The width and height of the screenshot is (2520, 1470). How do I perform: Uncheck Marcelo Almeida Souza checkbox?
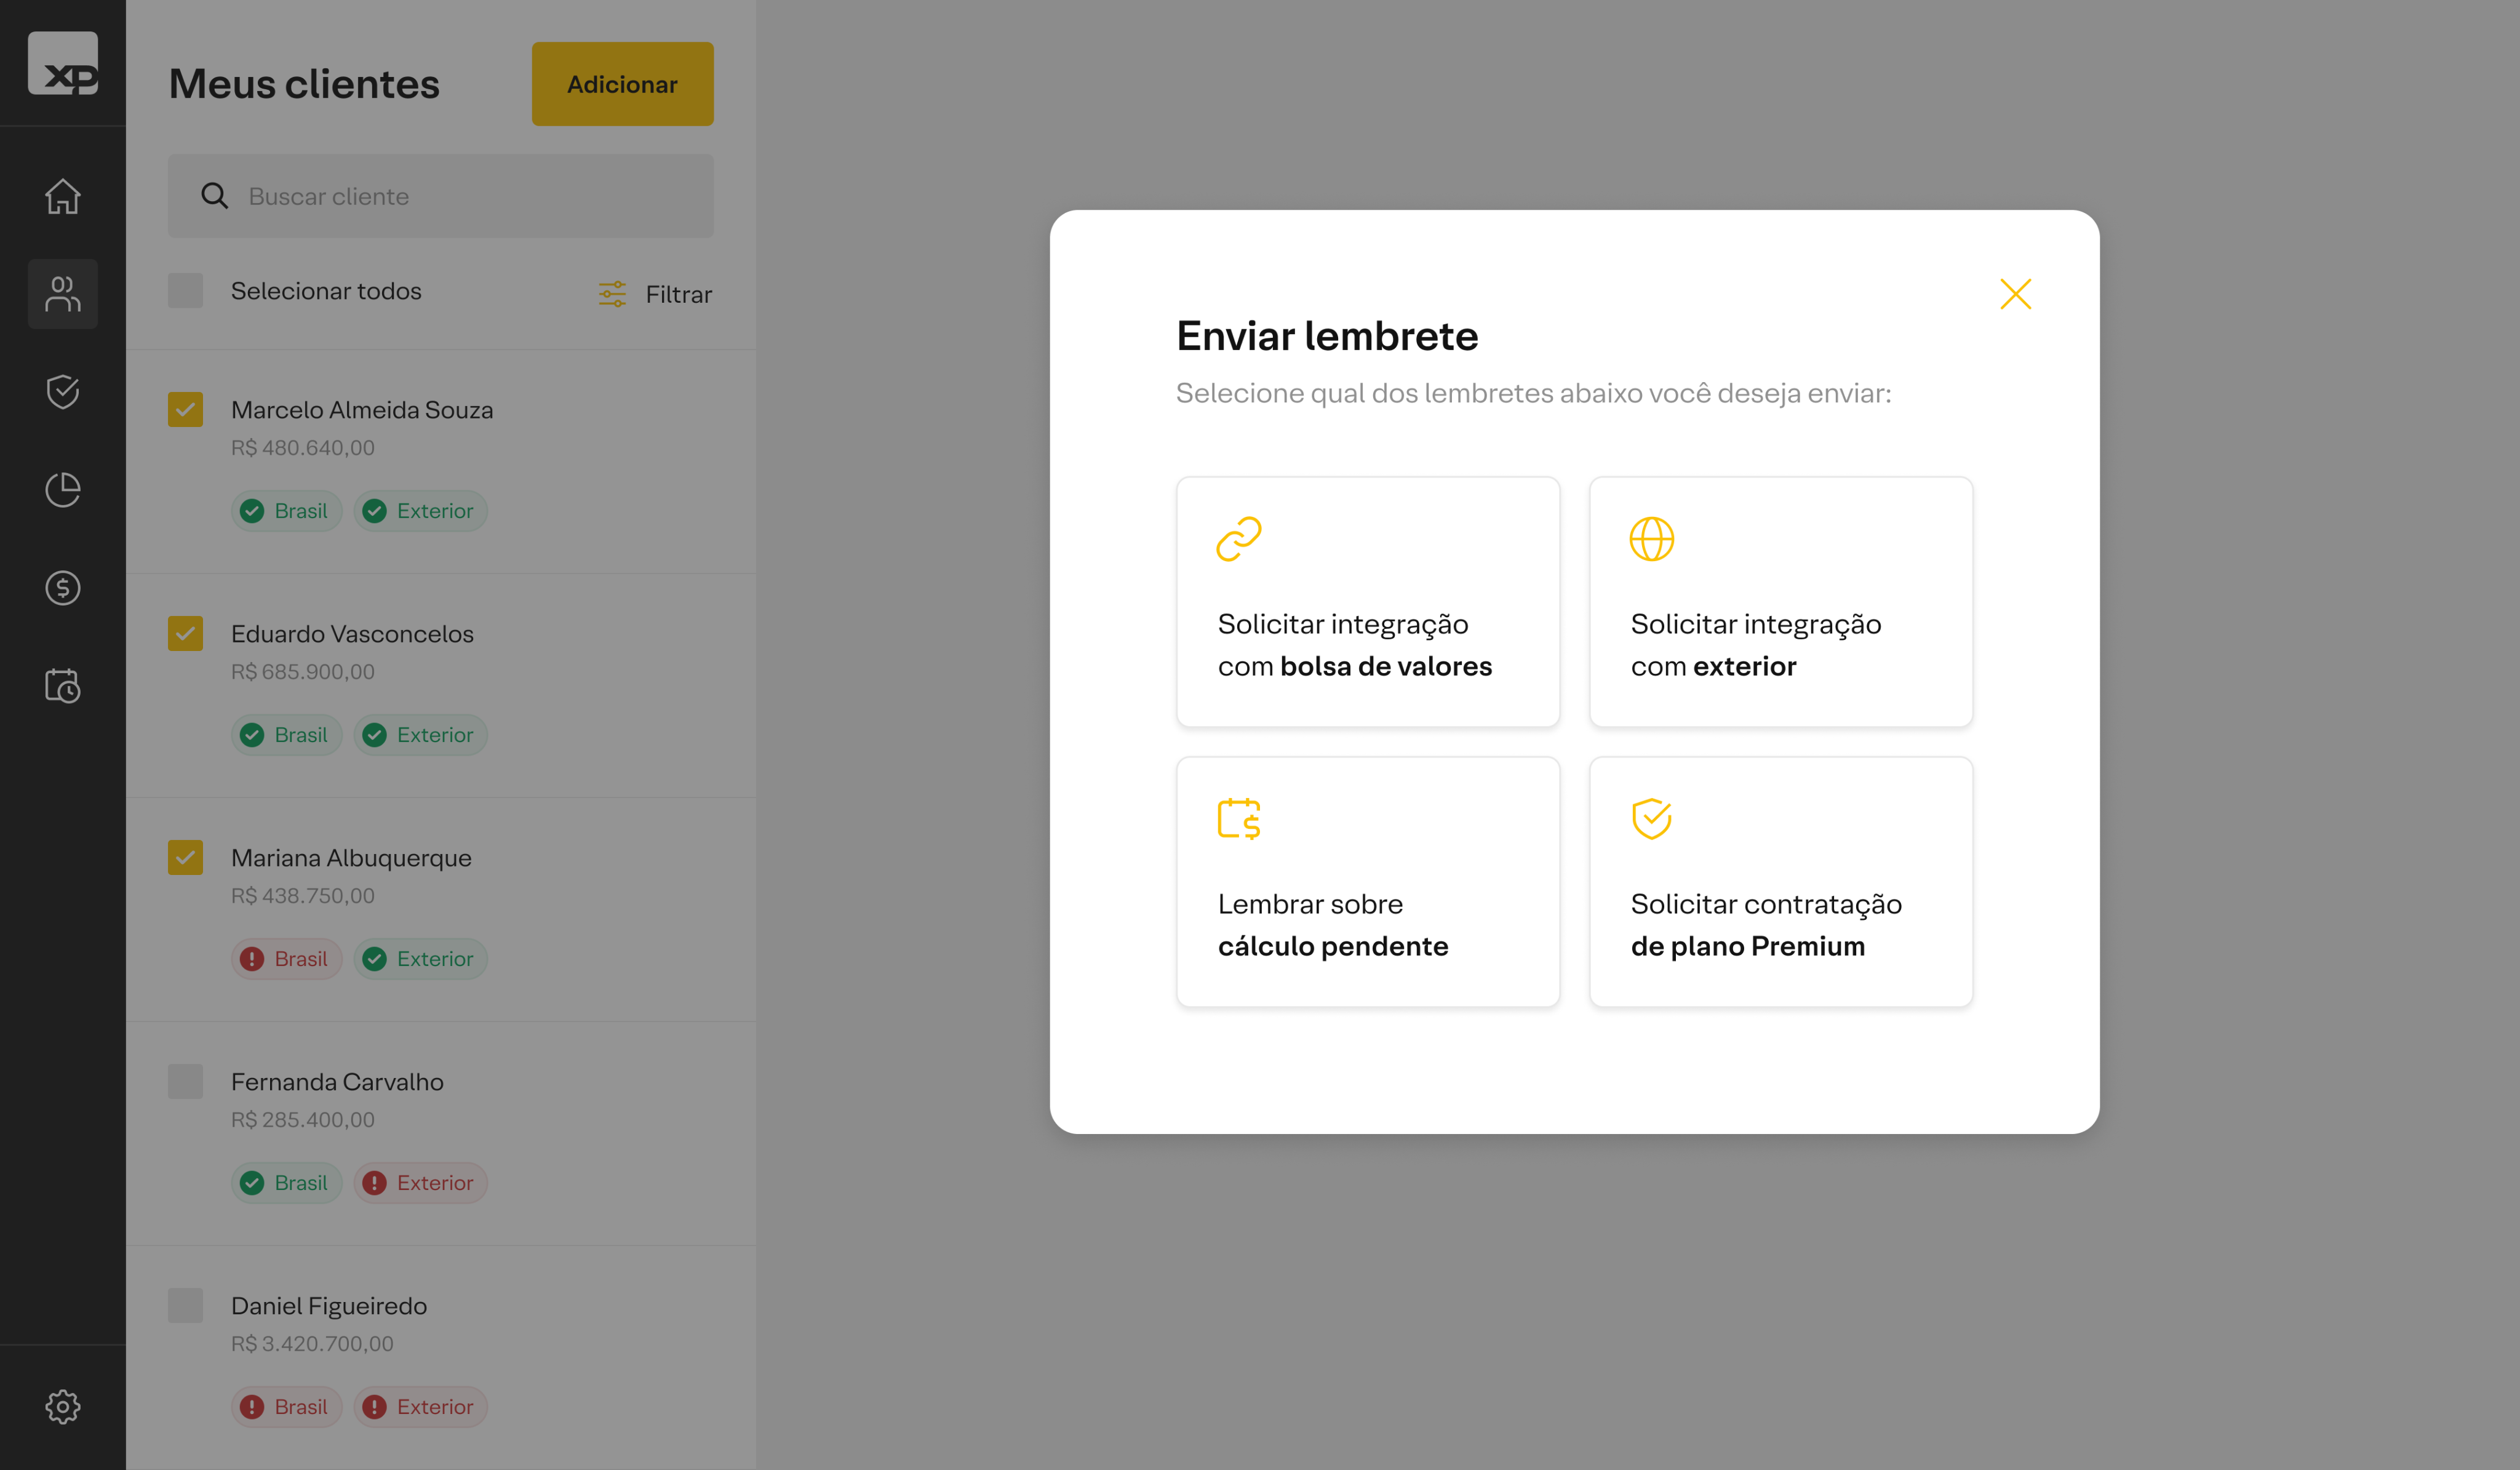coord(185,409)
